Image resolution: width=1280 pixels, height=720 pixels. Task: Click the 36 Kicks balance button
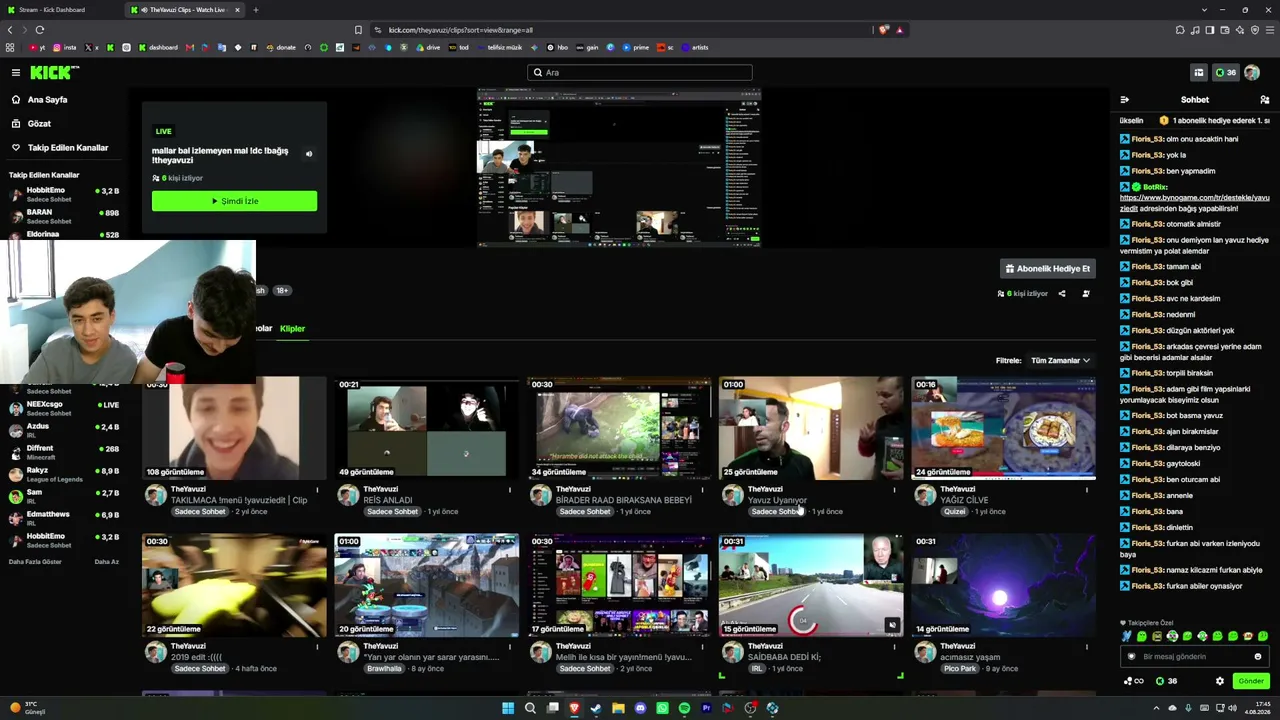click(1225, 72)
